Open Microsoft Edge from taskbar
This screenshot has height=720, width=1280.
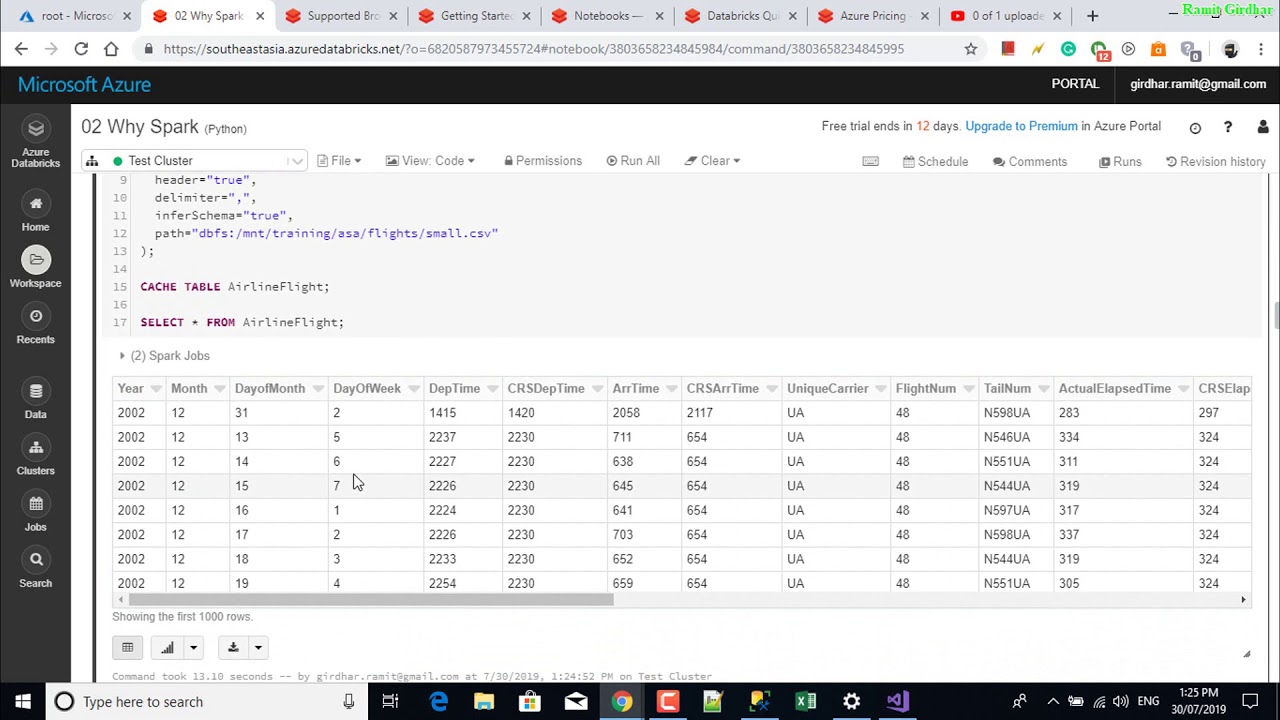pos(438,701)
